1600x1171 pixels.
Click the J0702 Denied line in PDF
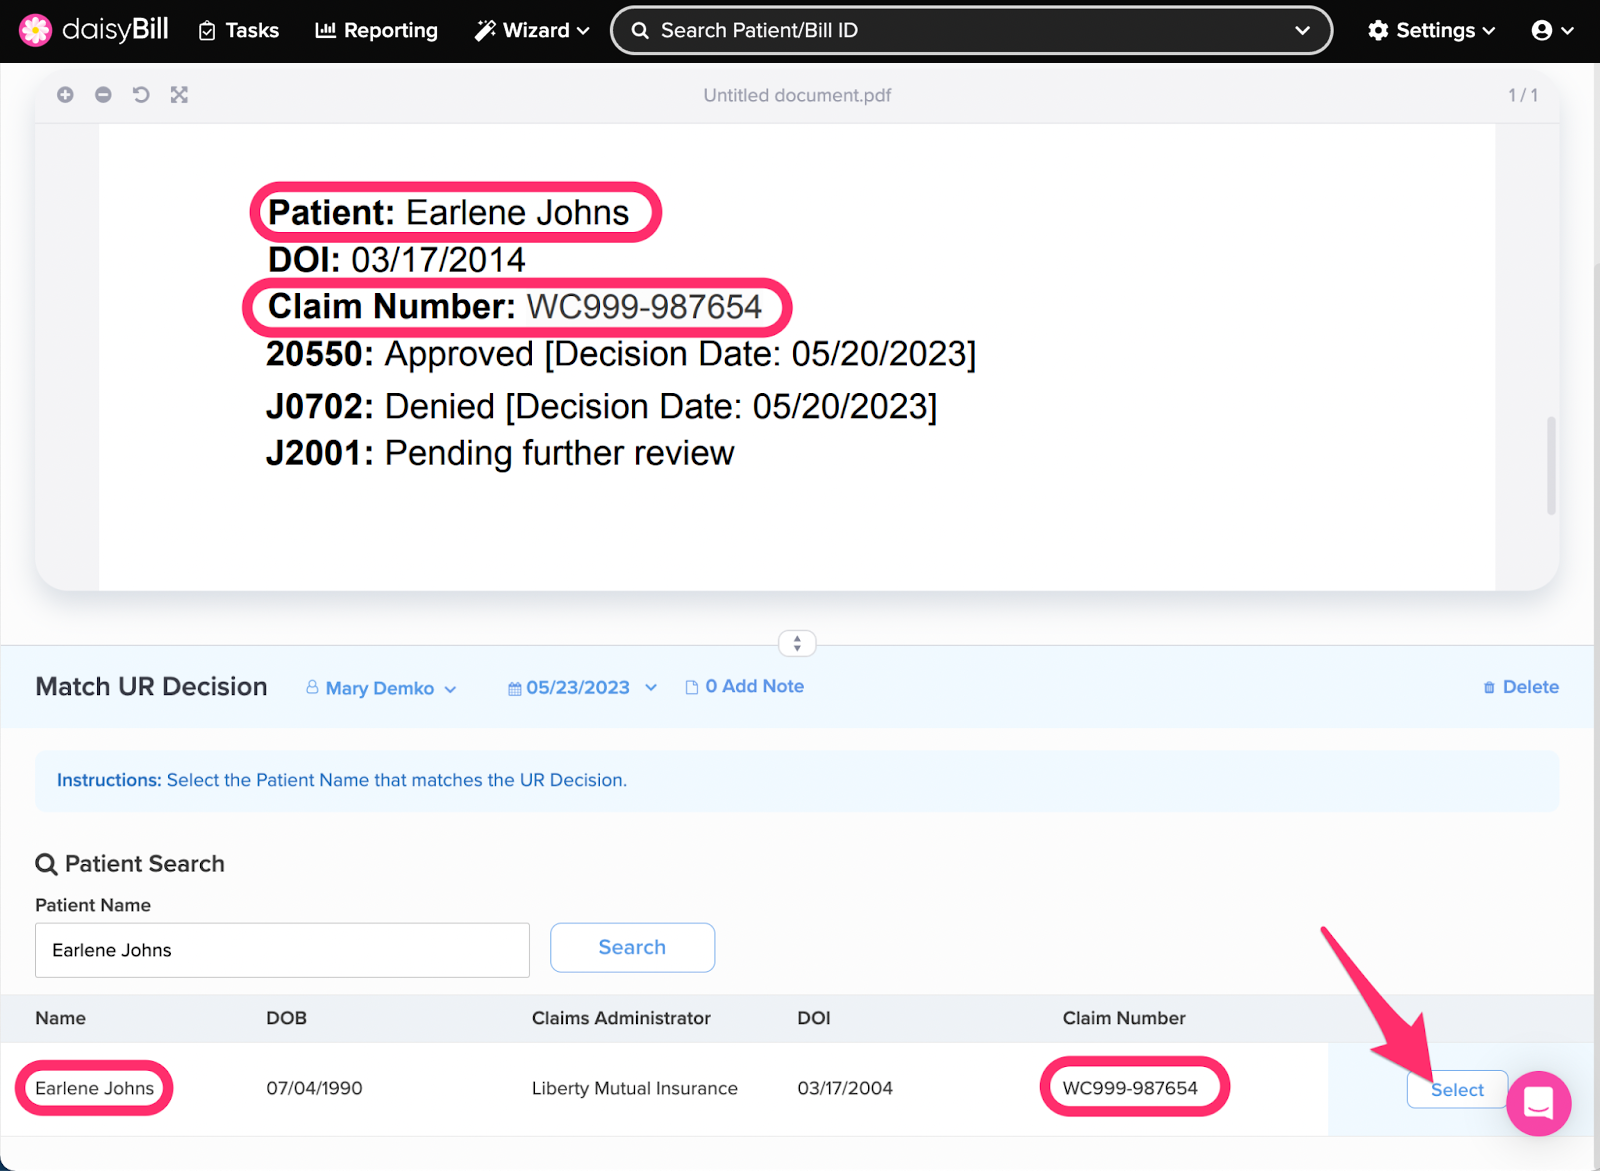coord(601,407)
